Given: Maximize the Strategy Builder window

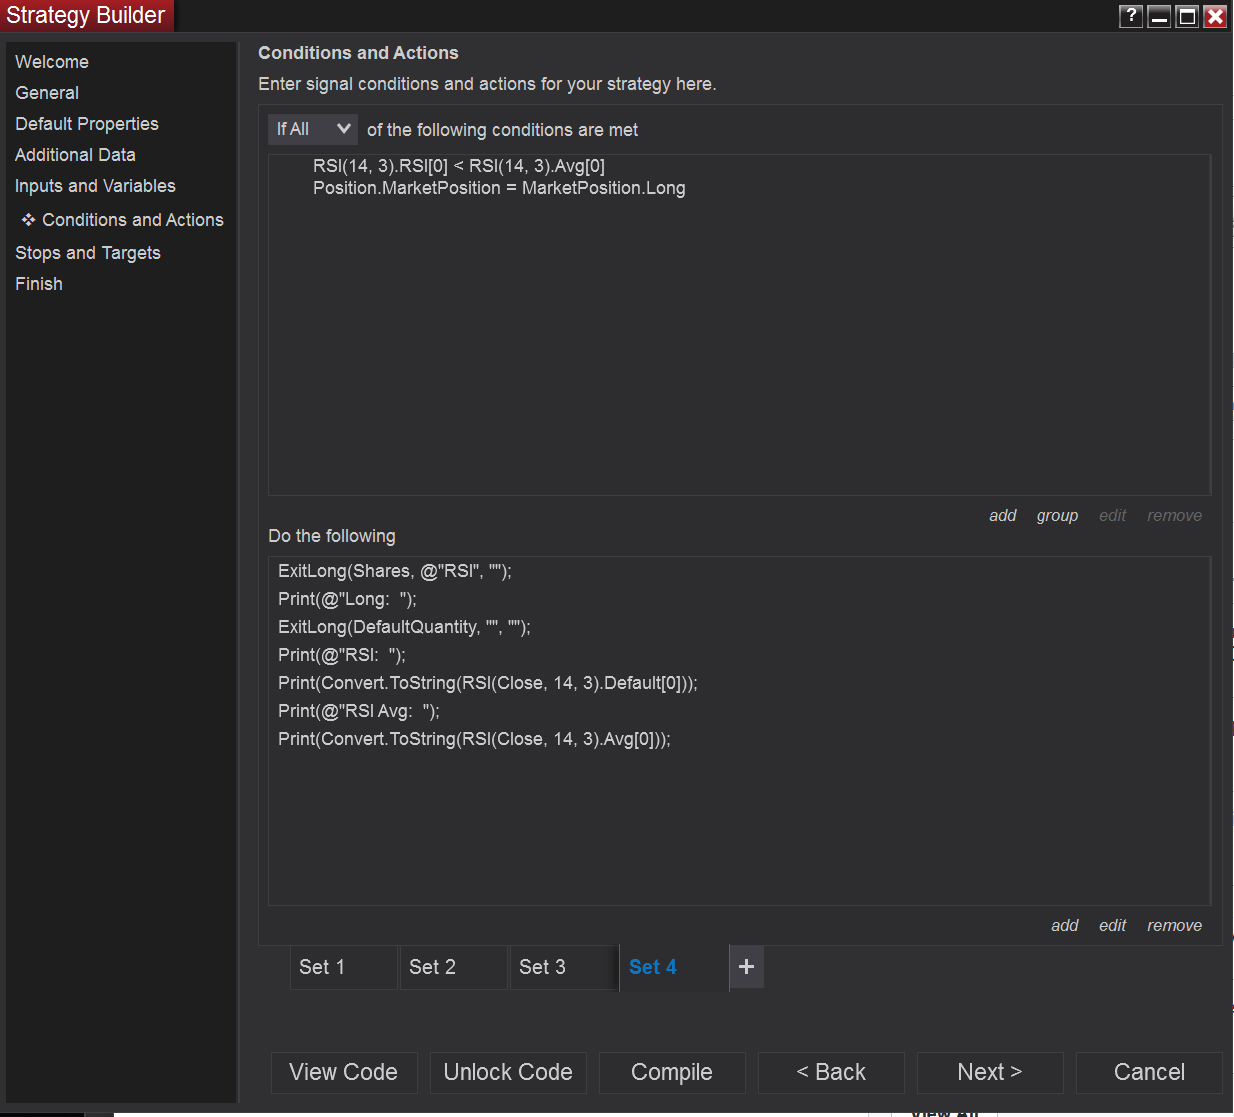Looking at the screenshot, I should point(1187,16).
